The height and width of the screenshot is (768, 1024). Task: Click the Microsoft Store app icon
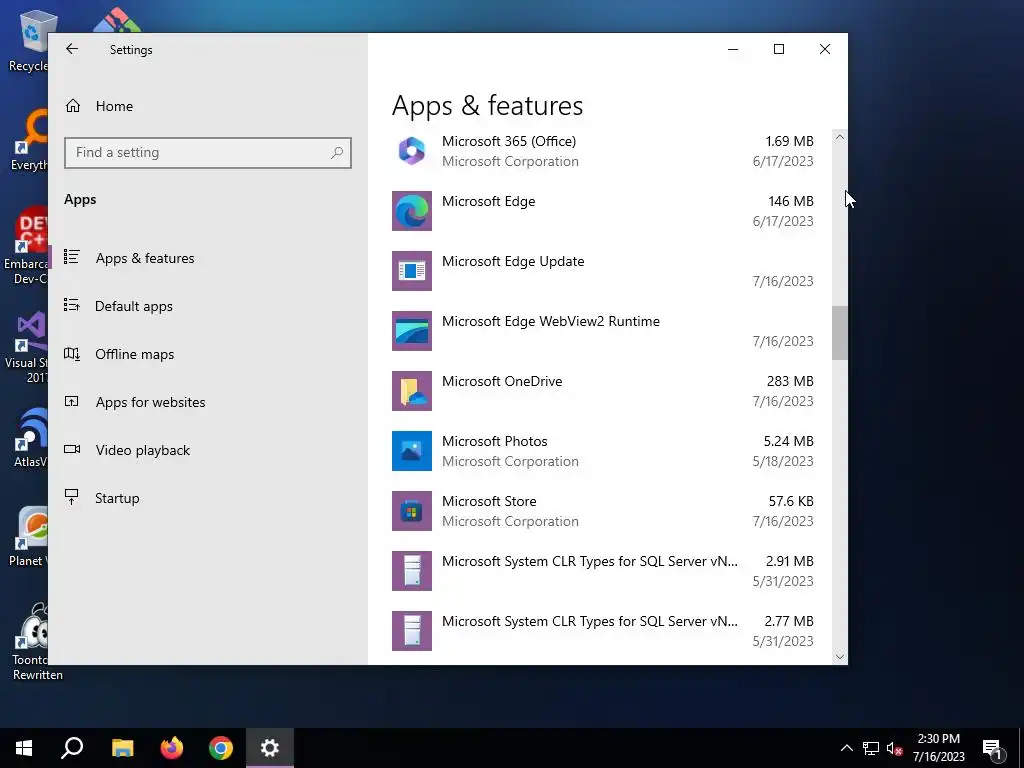point(411,511)
